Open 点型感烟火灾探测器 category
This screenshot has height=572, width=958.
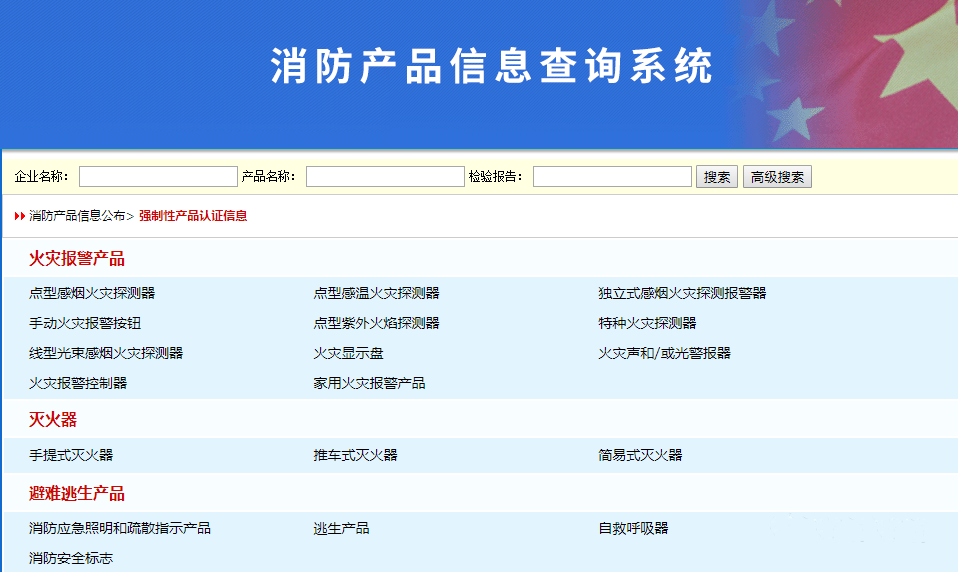(x=92, y=293)
